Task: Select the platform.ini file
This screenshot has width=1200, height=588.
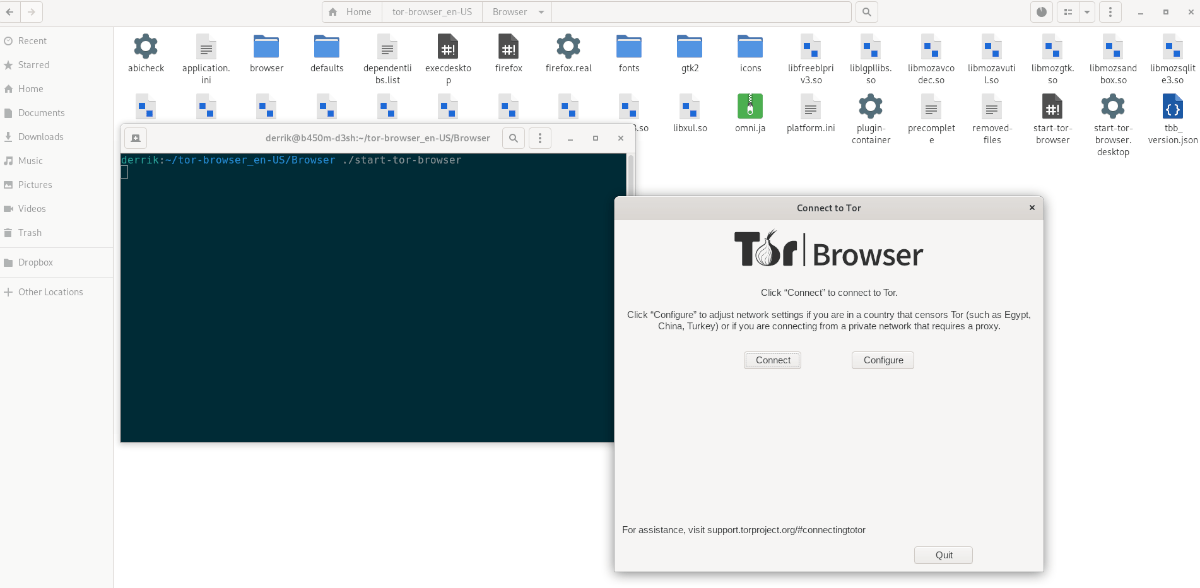Action: click(811, 106)
